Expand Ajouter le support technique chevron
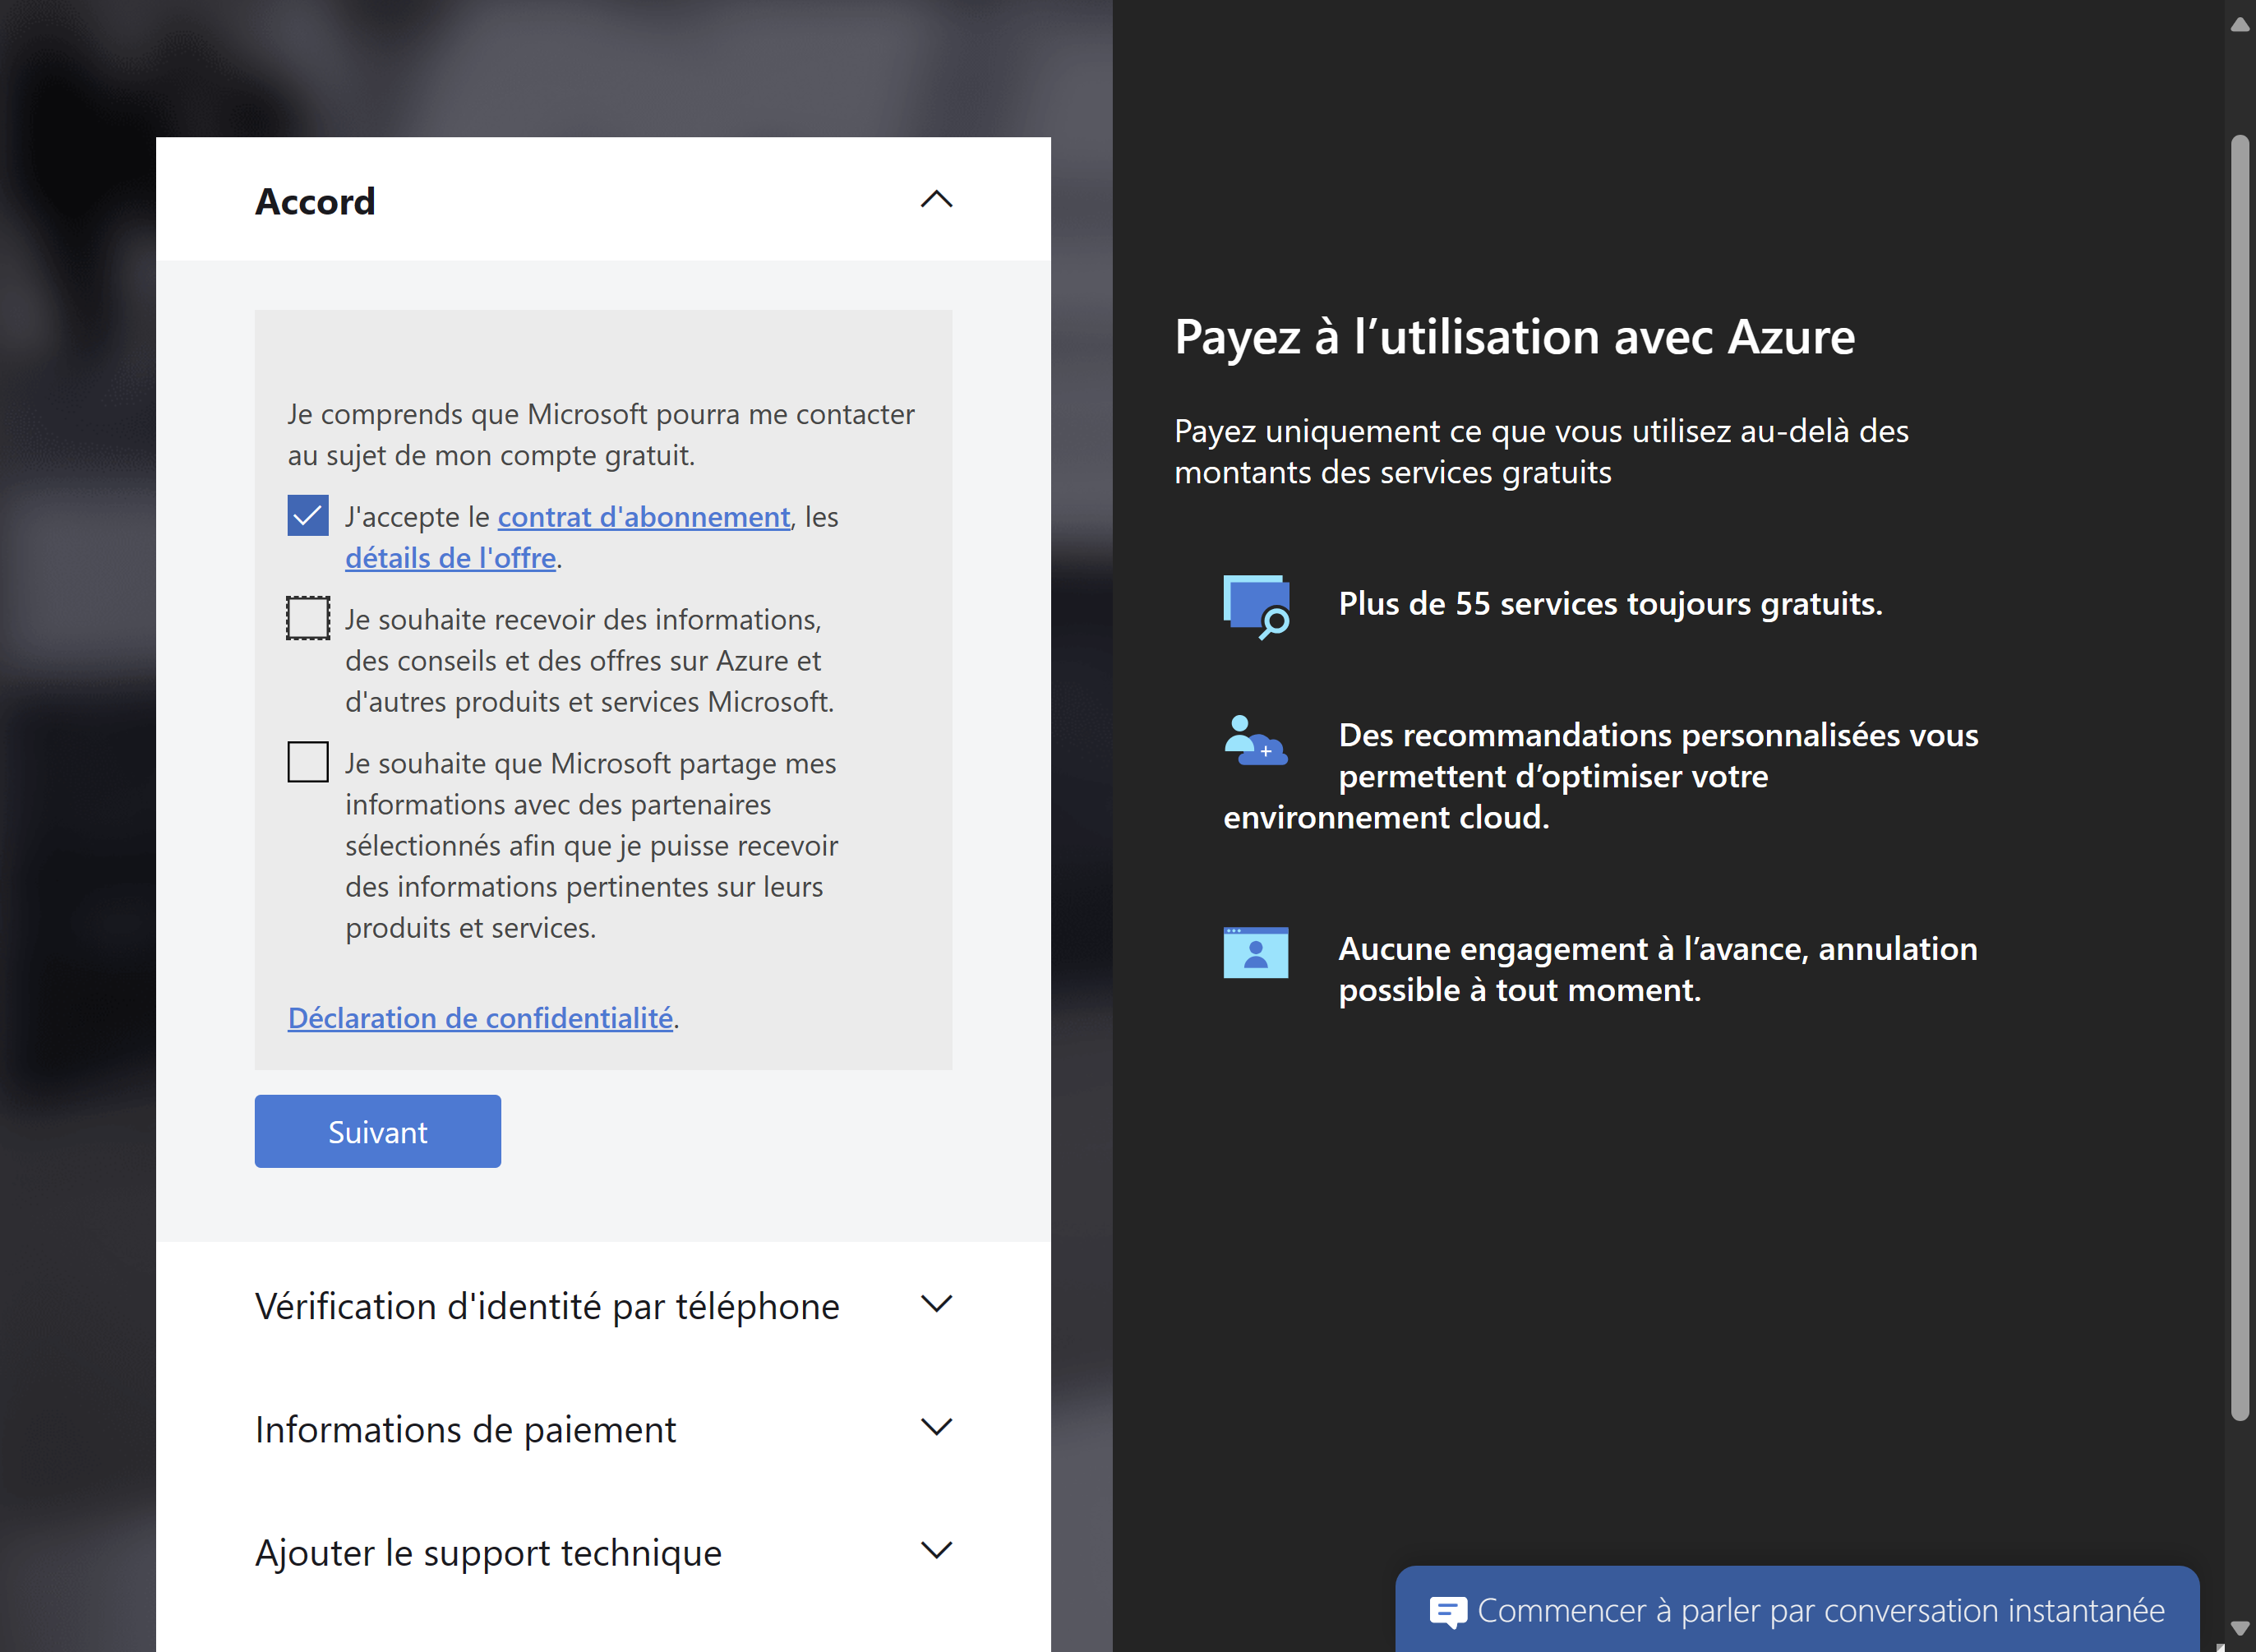Viewport: 2256px width, 1652px height. click(936, 1550)
